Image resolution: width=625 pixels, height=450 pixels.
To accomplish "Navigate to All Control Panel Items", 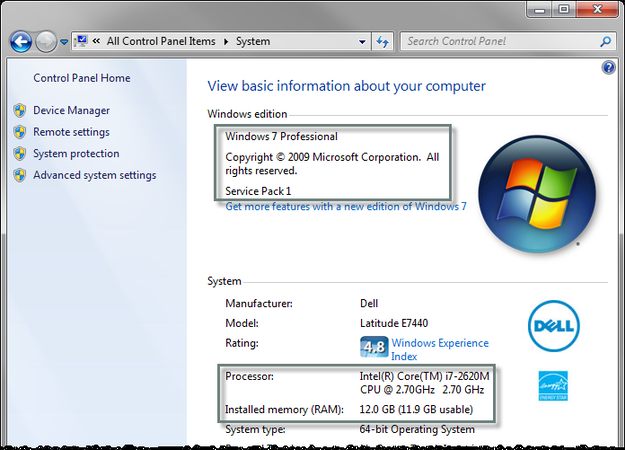I will tap(161, 41).
